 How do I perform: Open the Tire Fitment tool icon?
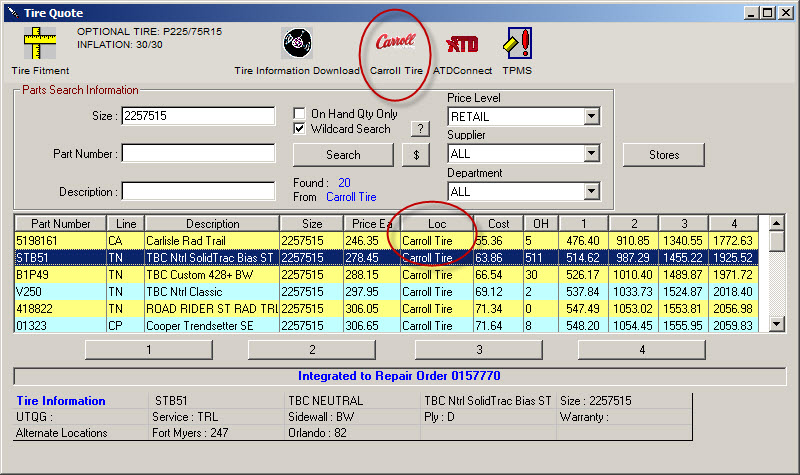40,44
